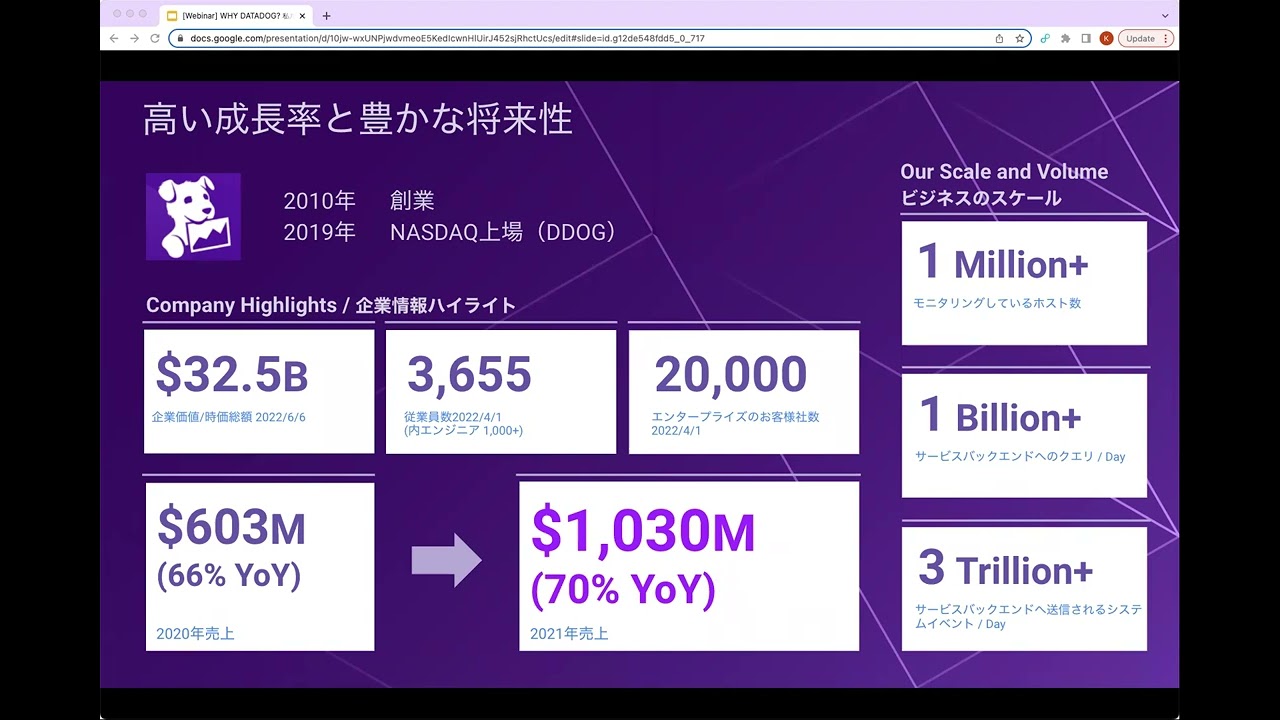Screen dimensions: 1280x720
Task: Click the Our Scale and Volume heading
Action: (1004, 172)
